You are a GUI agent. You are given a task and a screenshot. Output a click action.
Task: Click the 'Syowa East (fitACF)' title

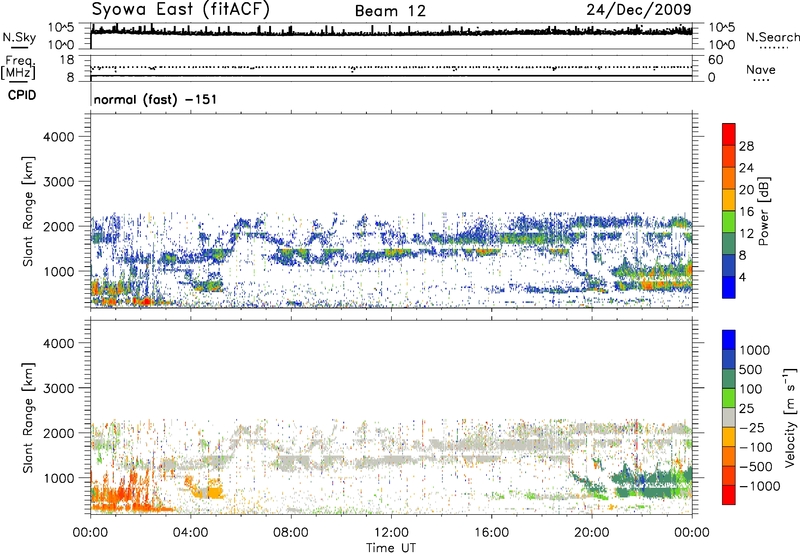180,10
